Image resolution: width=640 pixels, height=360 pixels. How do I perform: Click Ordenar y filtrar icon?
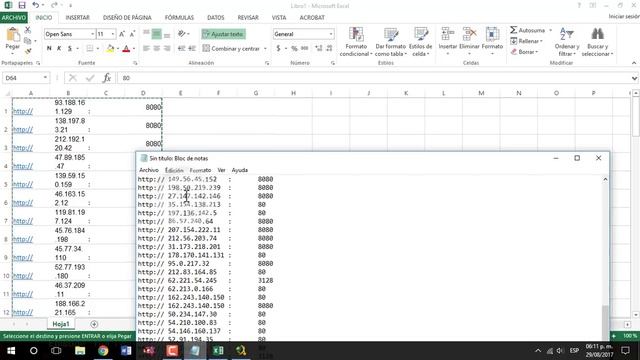(567, 34)
